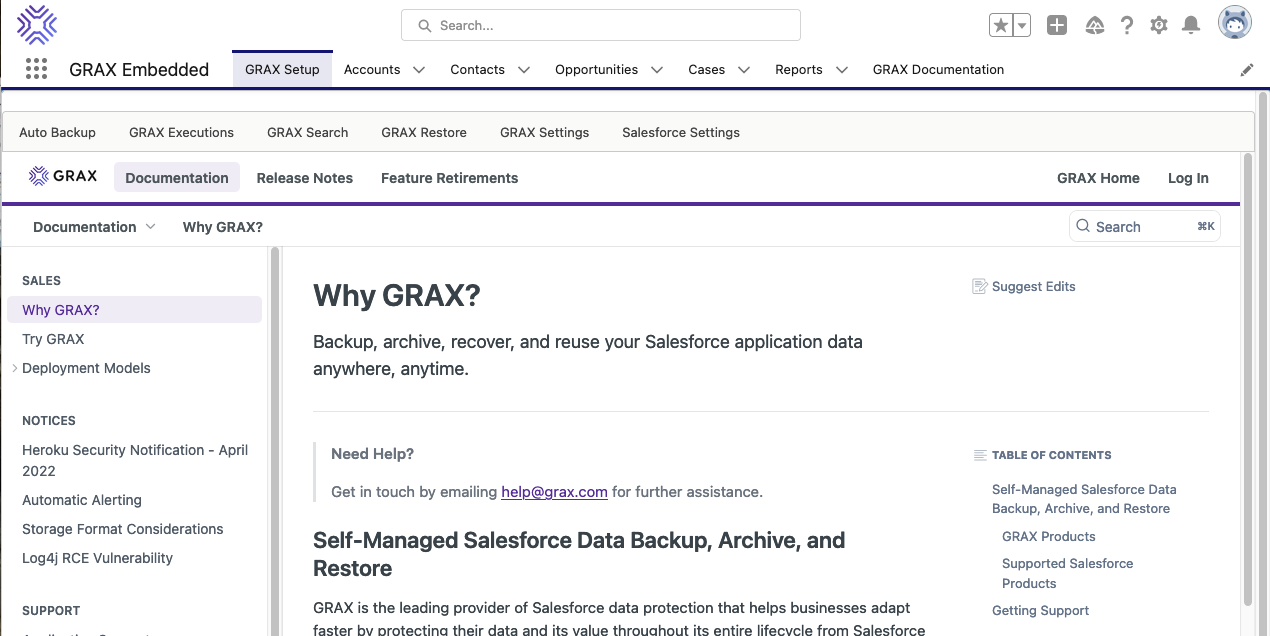
Task: Open the Setup gear icon
Action: click(1159, 26)
